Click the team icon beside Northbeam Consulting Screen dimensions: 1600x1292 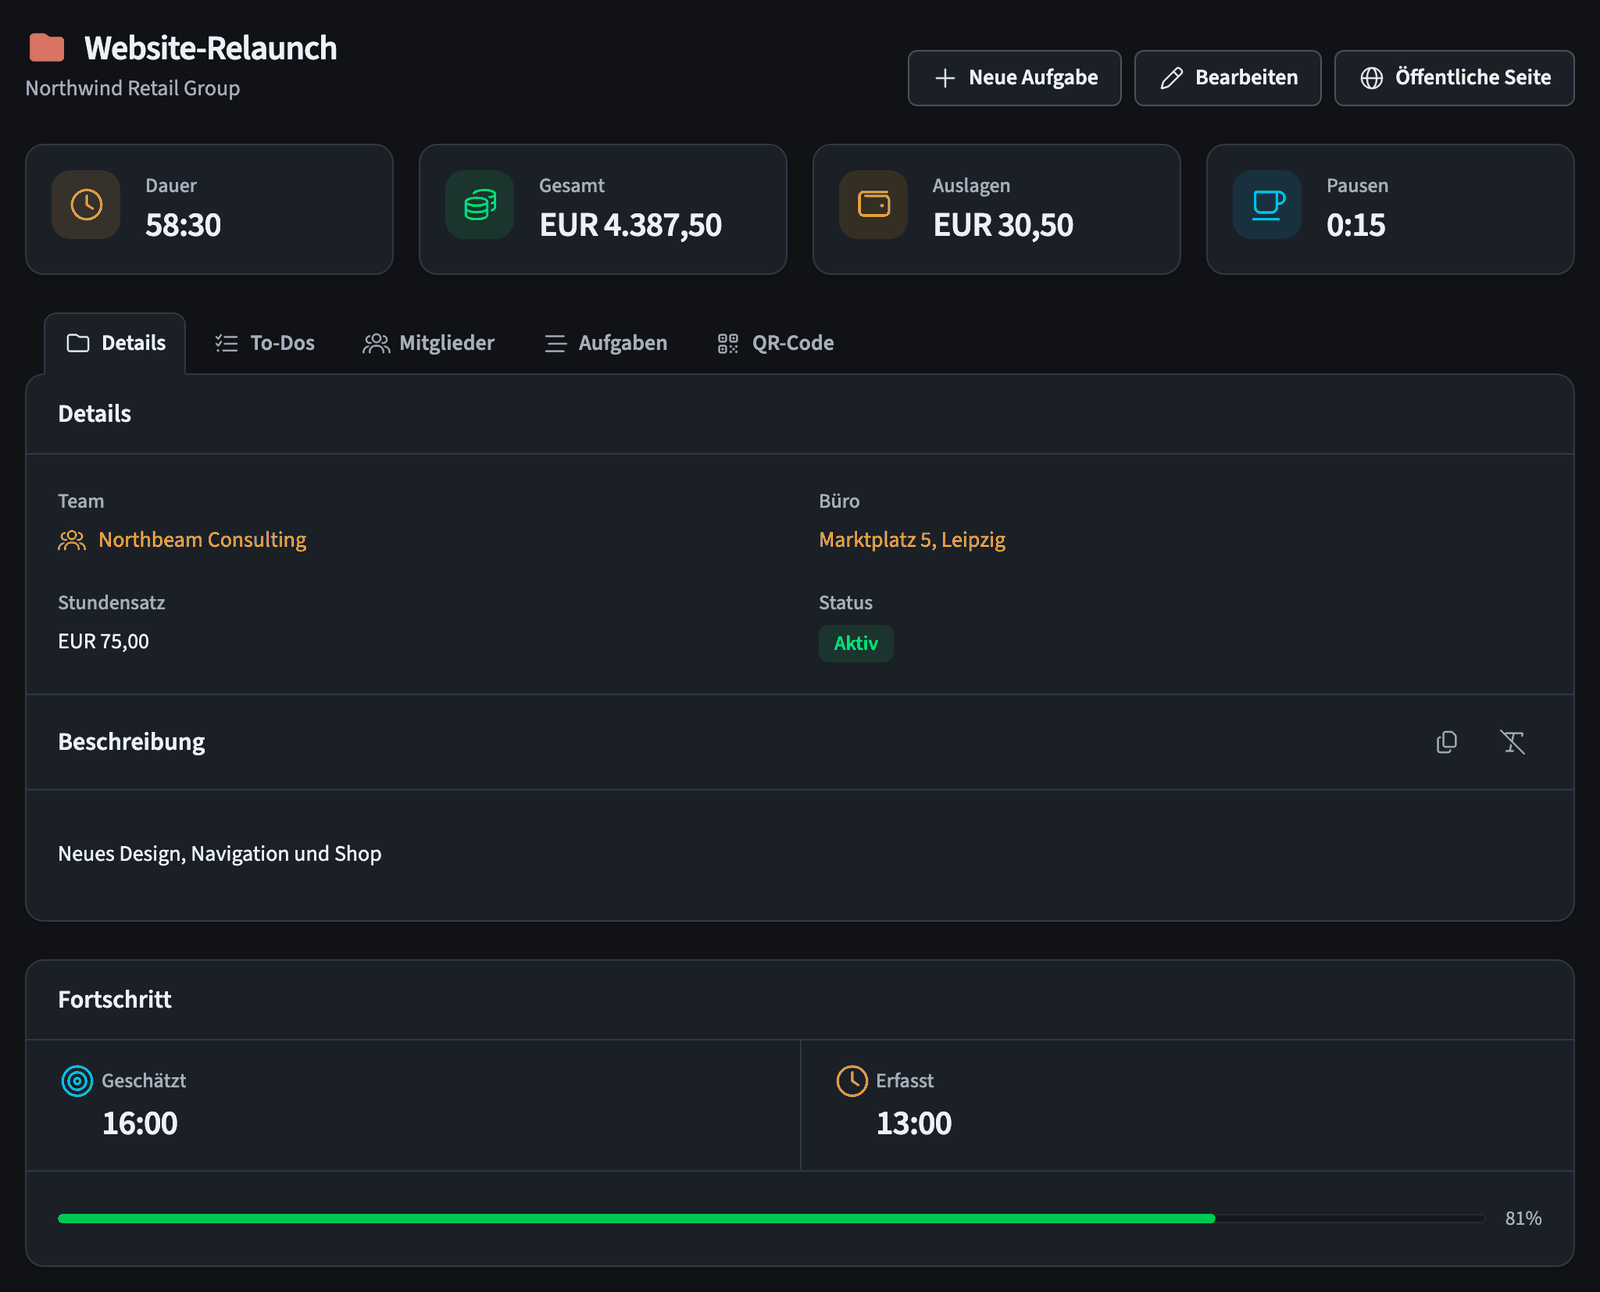pos(72,541)
